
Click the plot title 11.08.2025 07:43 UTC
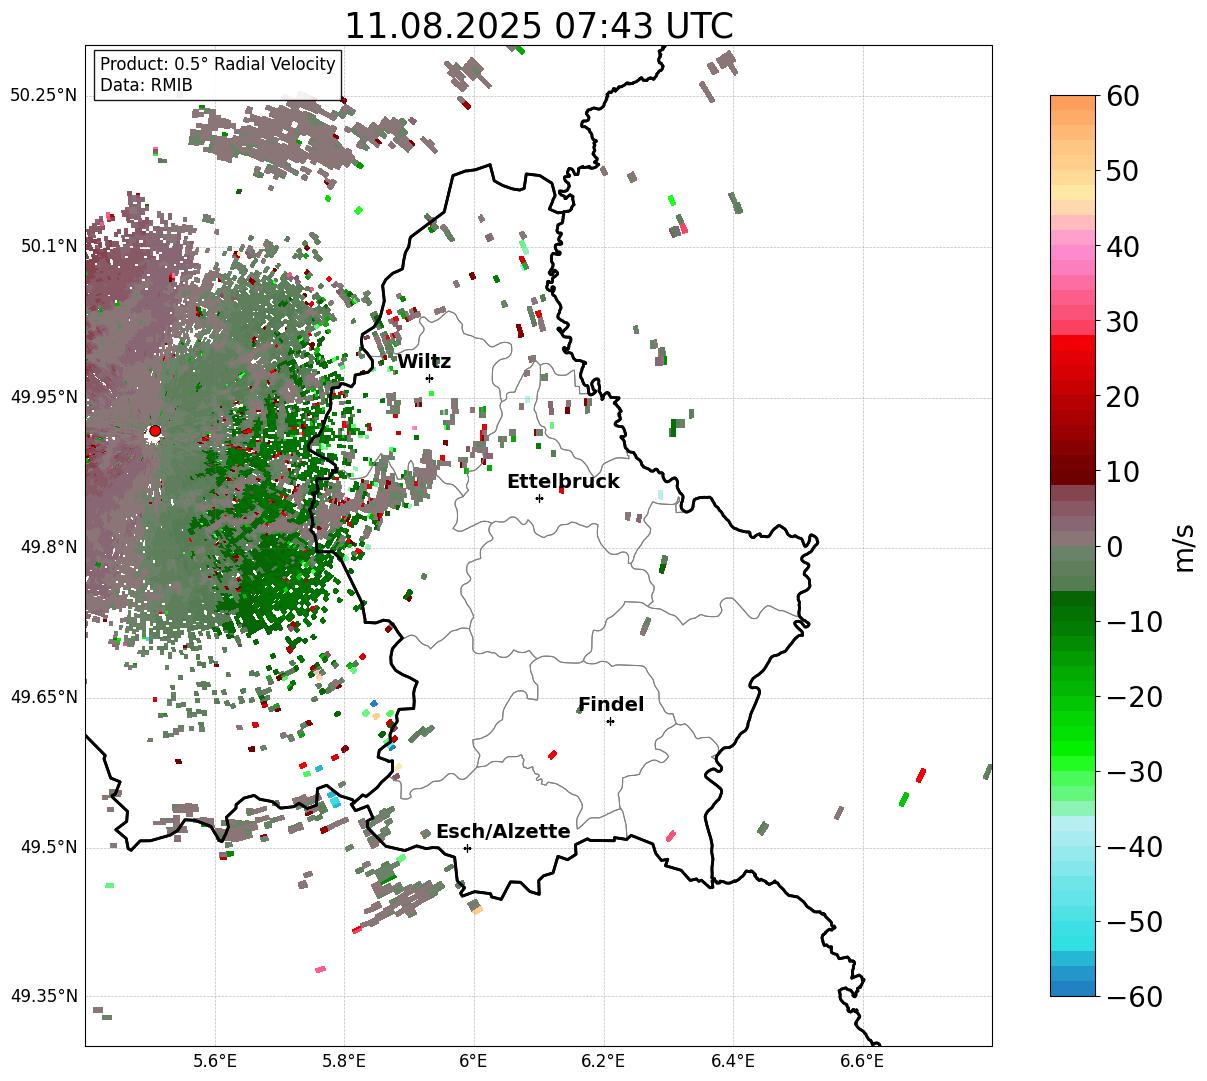(x=538, y=26)
